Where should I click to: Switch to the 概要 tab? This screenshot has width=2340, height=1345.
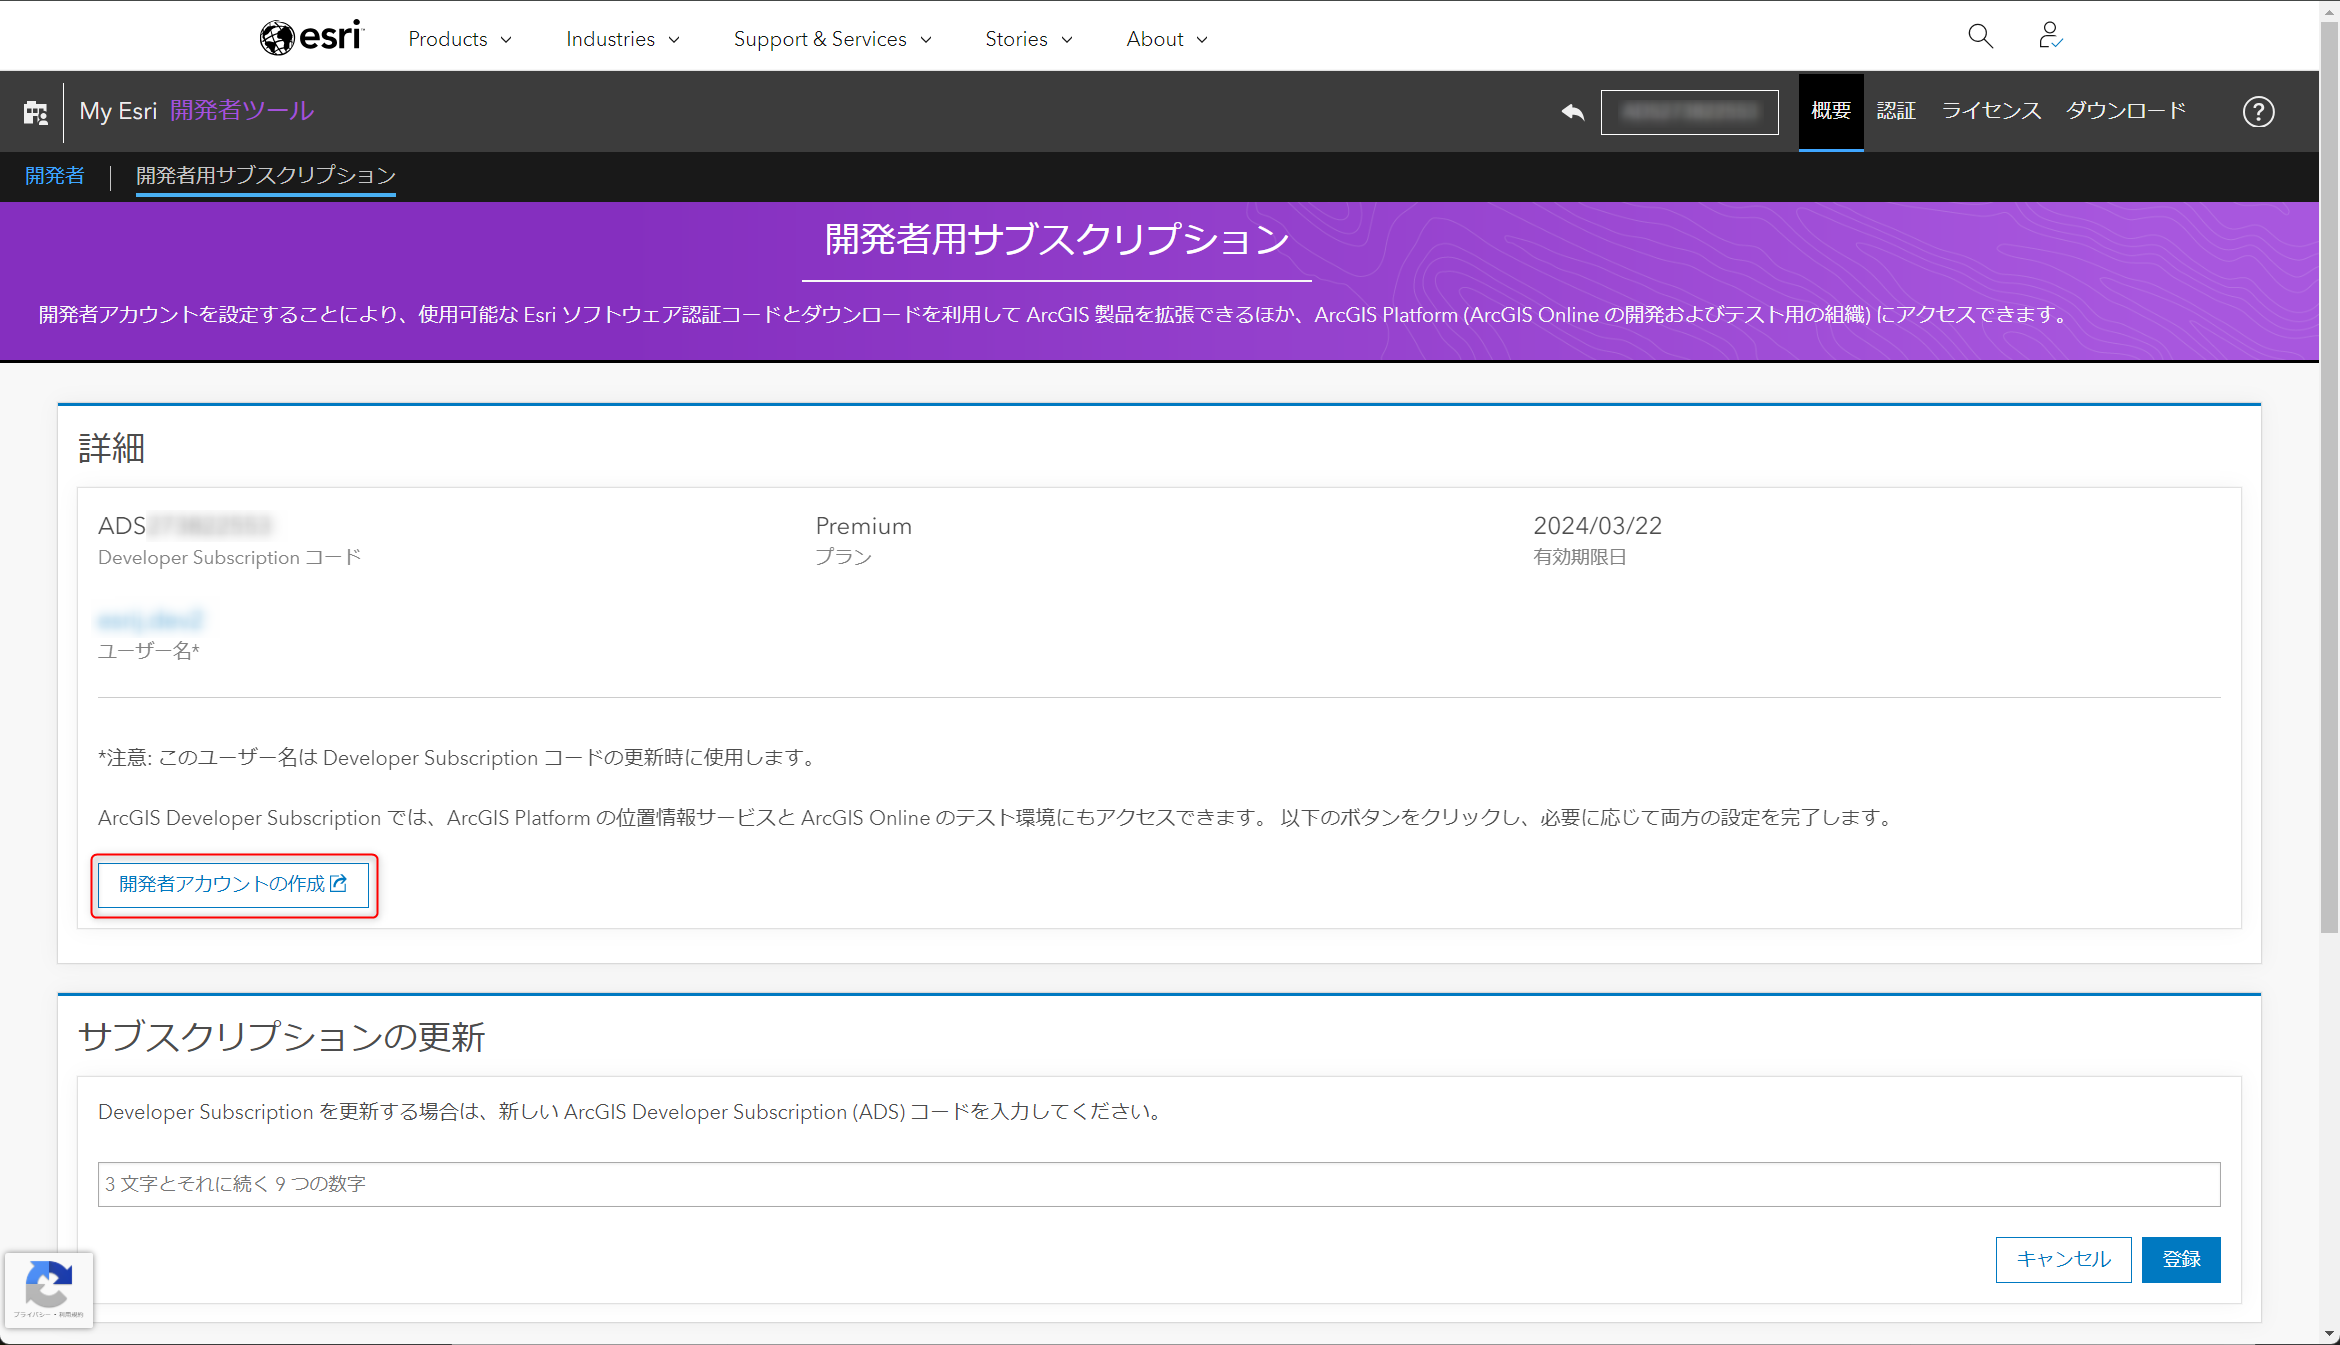point(1831,111)
